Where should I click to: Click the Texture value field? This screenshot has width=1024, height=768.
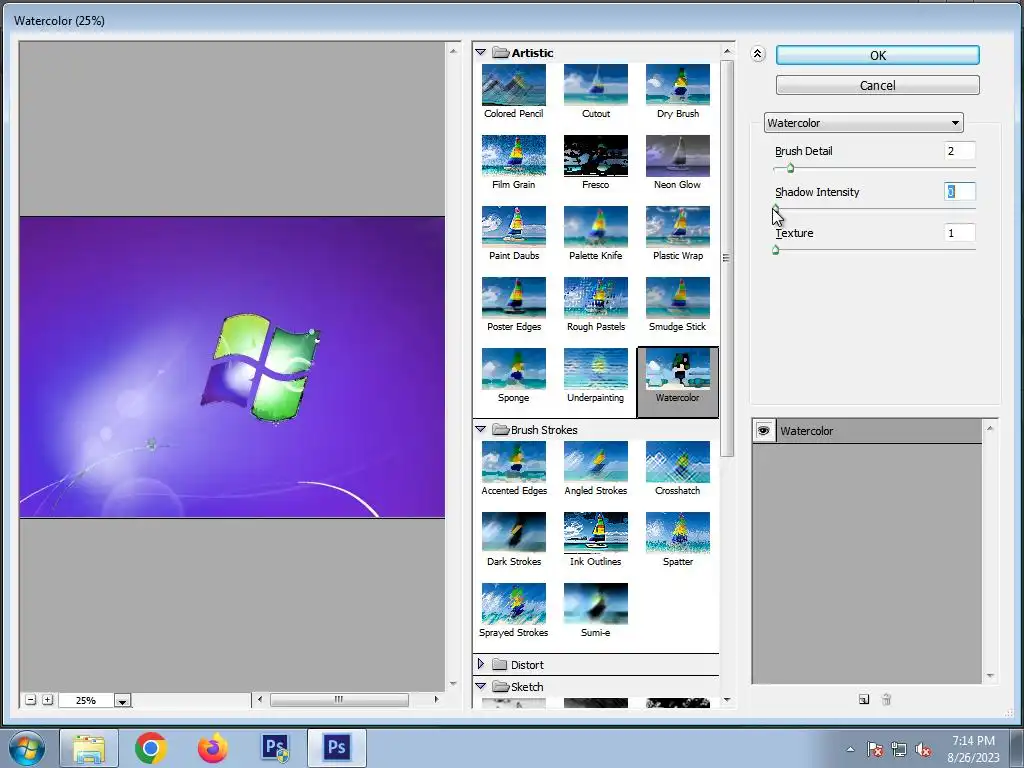pyautogui.click(x=959, y=233)
